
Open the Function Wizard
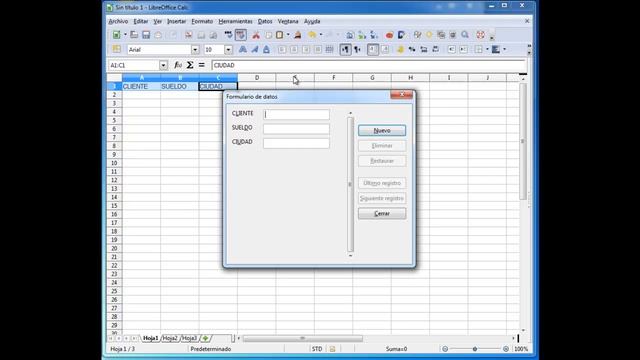point(178,65)
